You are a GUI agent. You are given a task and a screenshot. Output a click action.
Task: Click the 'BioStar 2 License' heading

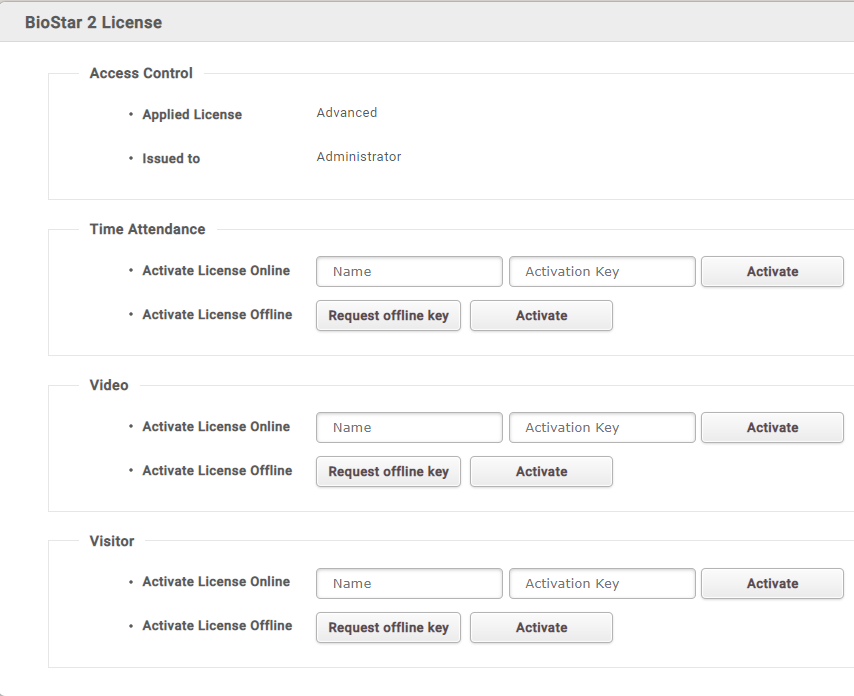coord(93,22)
